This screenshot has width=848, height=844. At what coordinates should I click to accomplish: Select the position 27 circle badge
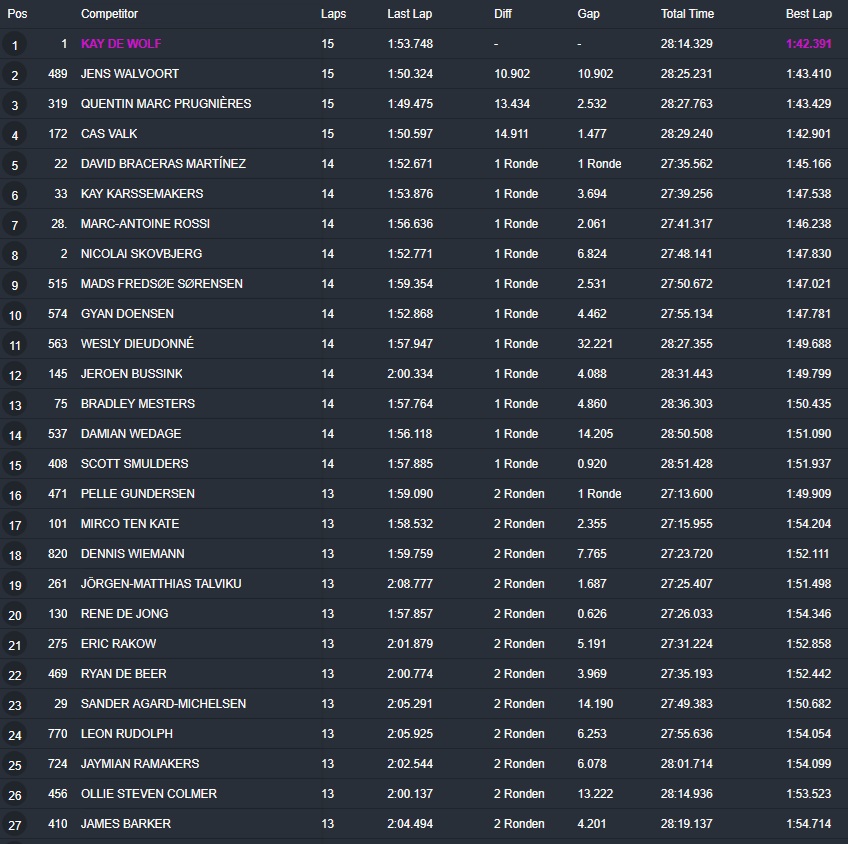coord(15,825)
